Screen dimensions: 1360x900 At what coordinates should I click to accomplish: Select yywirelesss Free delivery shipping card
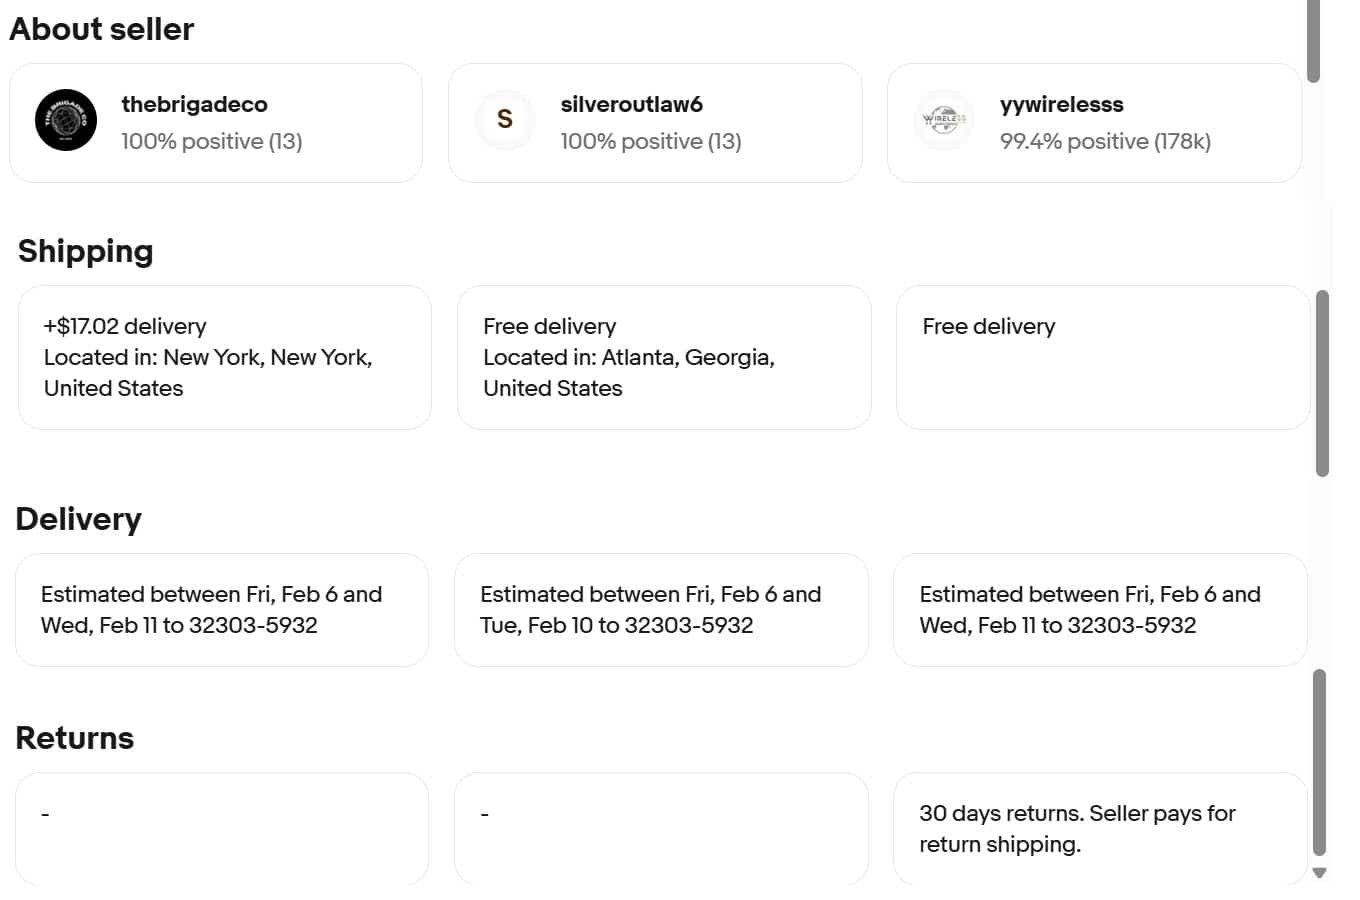(1103, 357)
